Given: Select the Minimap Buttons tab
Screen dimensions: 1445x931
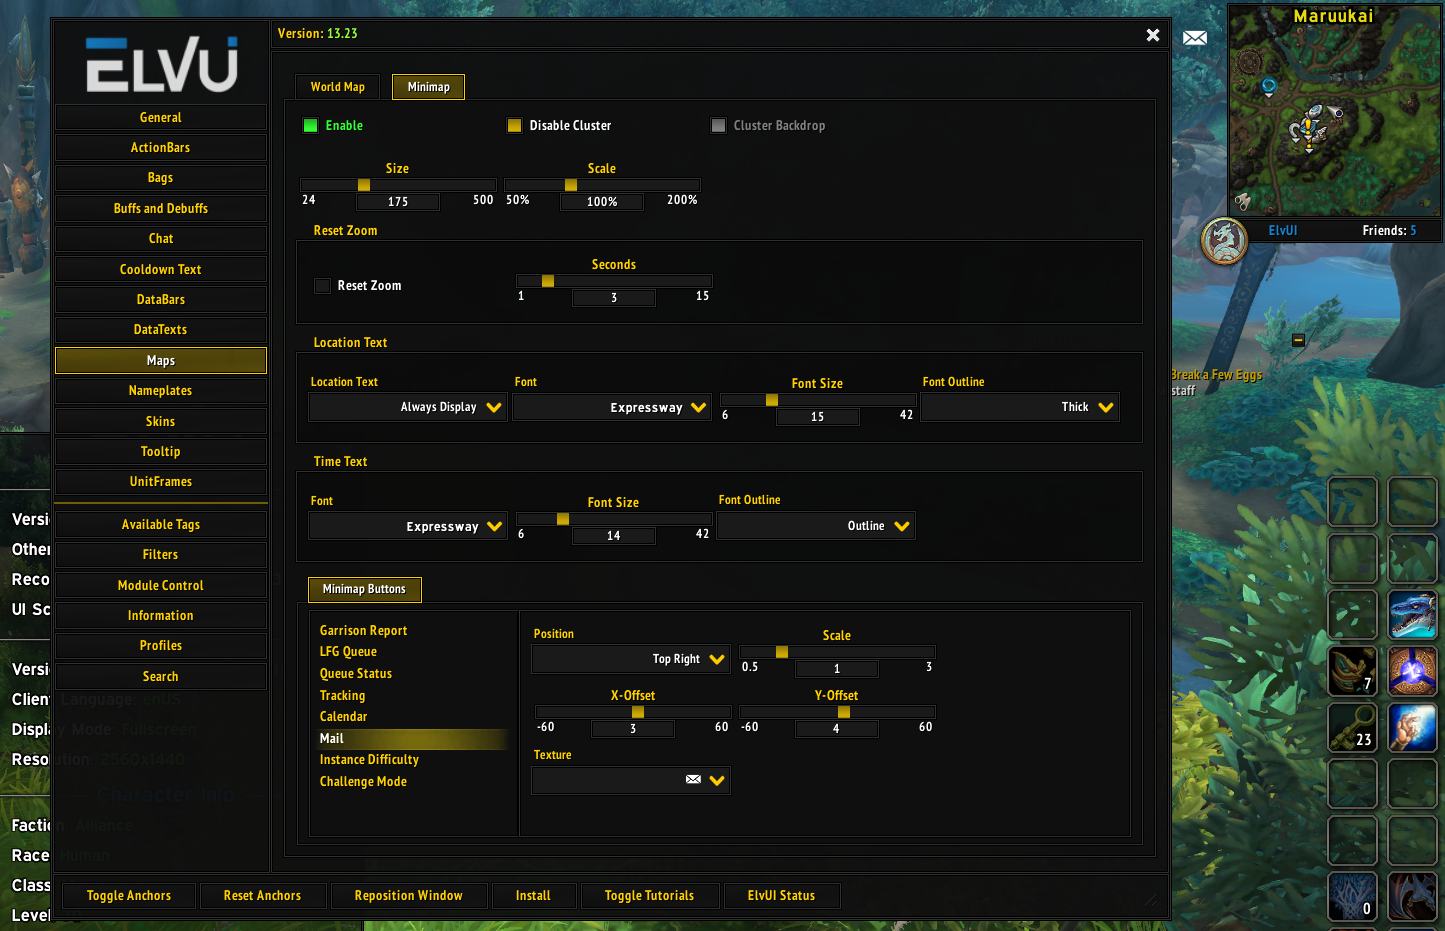Looking at the screenshot, I should pos(364,590).
